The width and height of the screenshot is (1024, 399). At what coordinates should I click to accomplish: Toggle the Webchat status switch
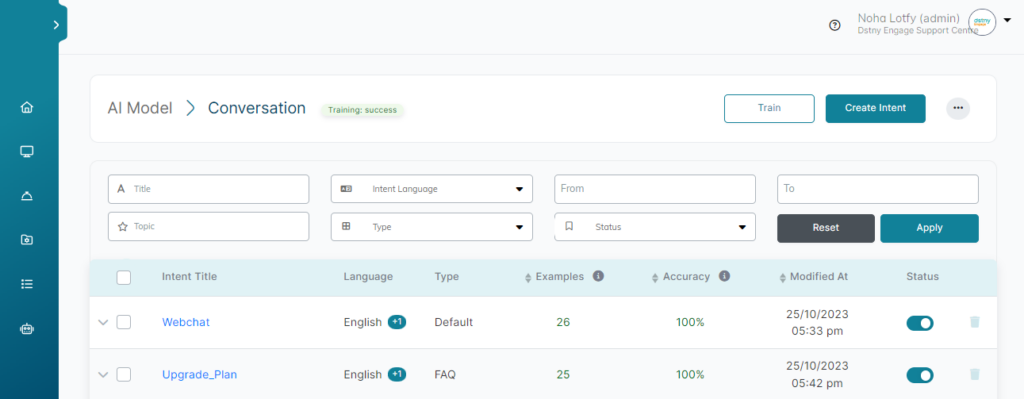click(x=920, y=323)
